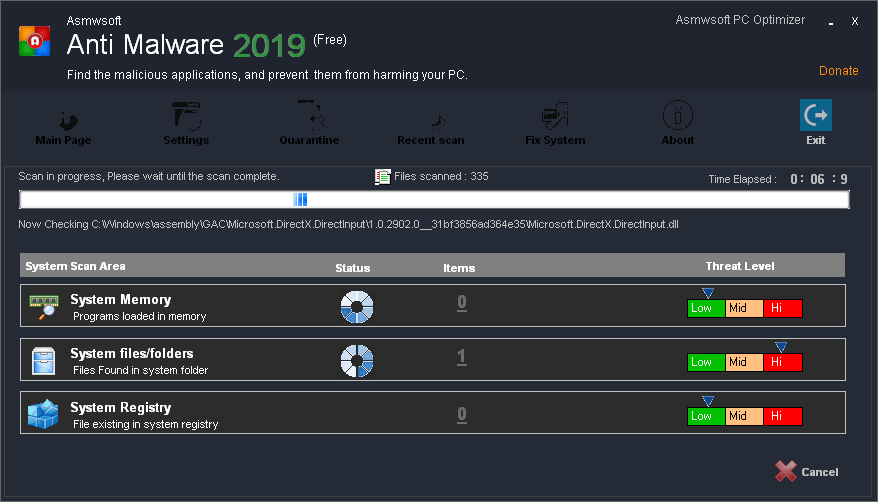Click the Threat Level column header
Image resolution: width=878 pixels, height=502 pixels.
(740, 266)
